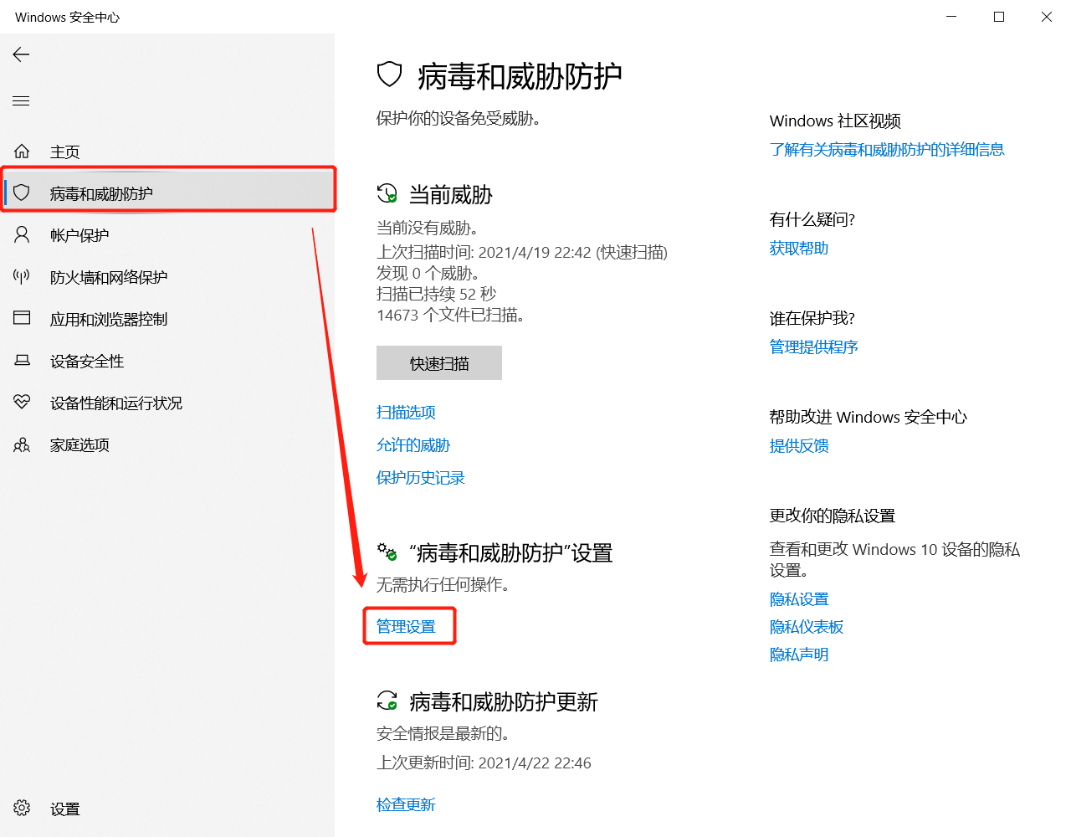Open the 主页 home icon in sidebar
The image size is (1071, 837).
(21, 151)
